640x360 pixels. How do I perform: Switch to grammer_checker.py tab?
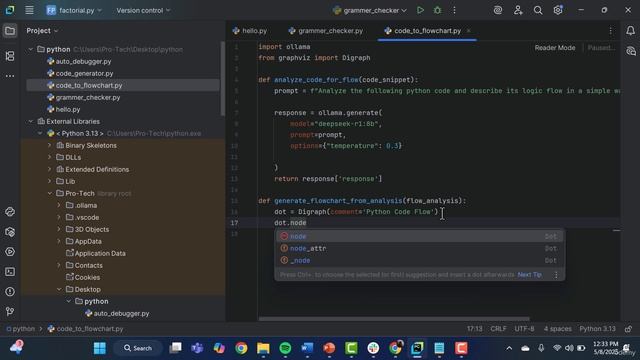click(326, 31)
